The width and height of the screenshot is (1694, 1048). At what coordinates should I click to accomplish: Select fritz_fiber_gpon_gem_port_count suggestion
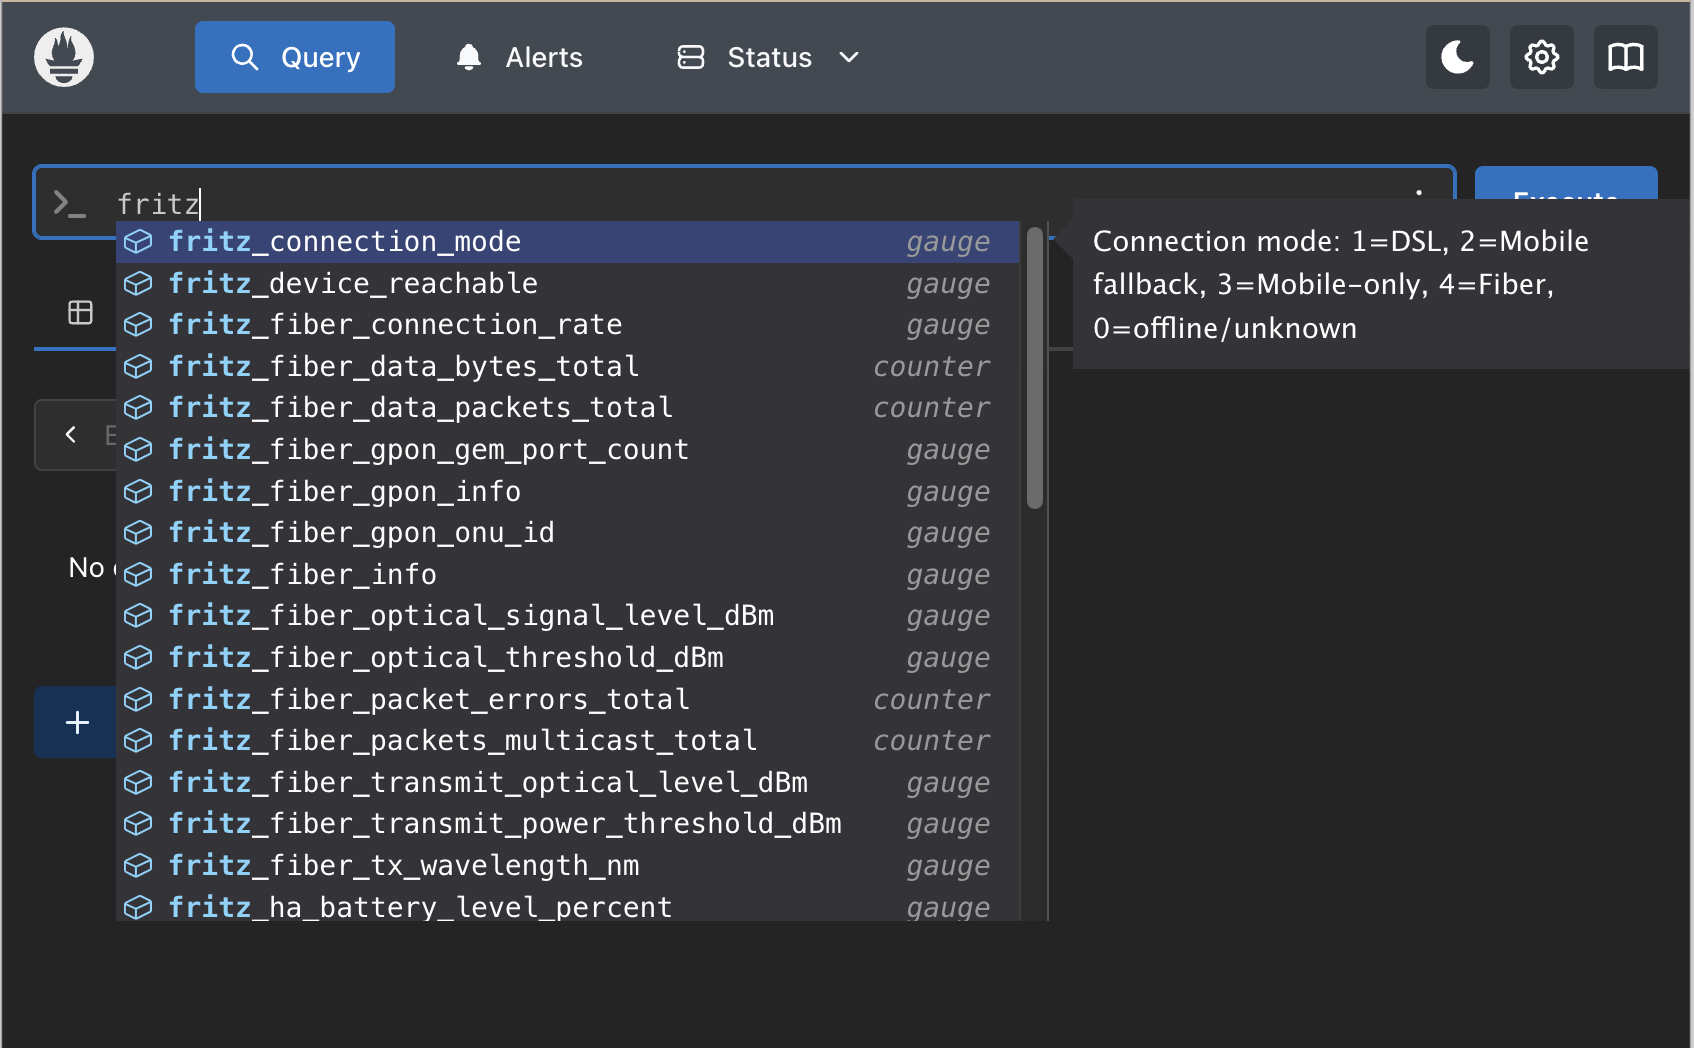pos(568,450)
